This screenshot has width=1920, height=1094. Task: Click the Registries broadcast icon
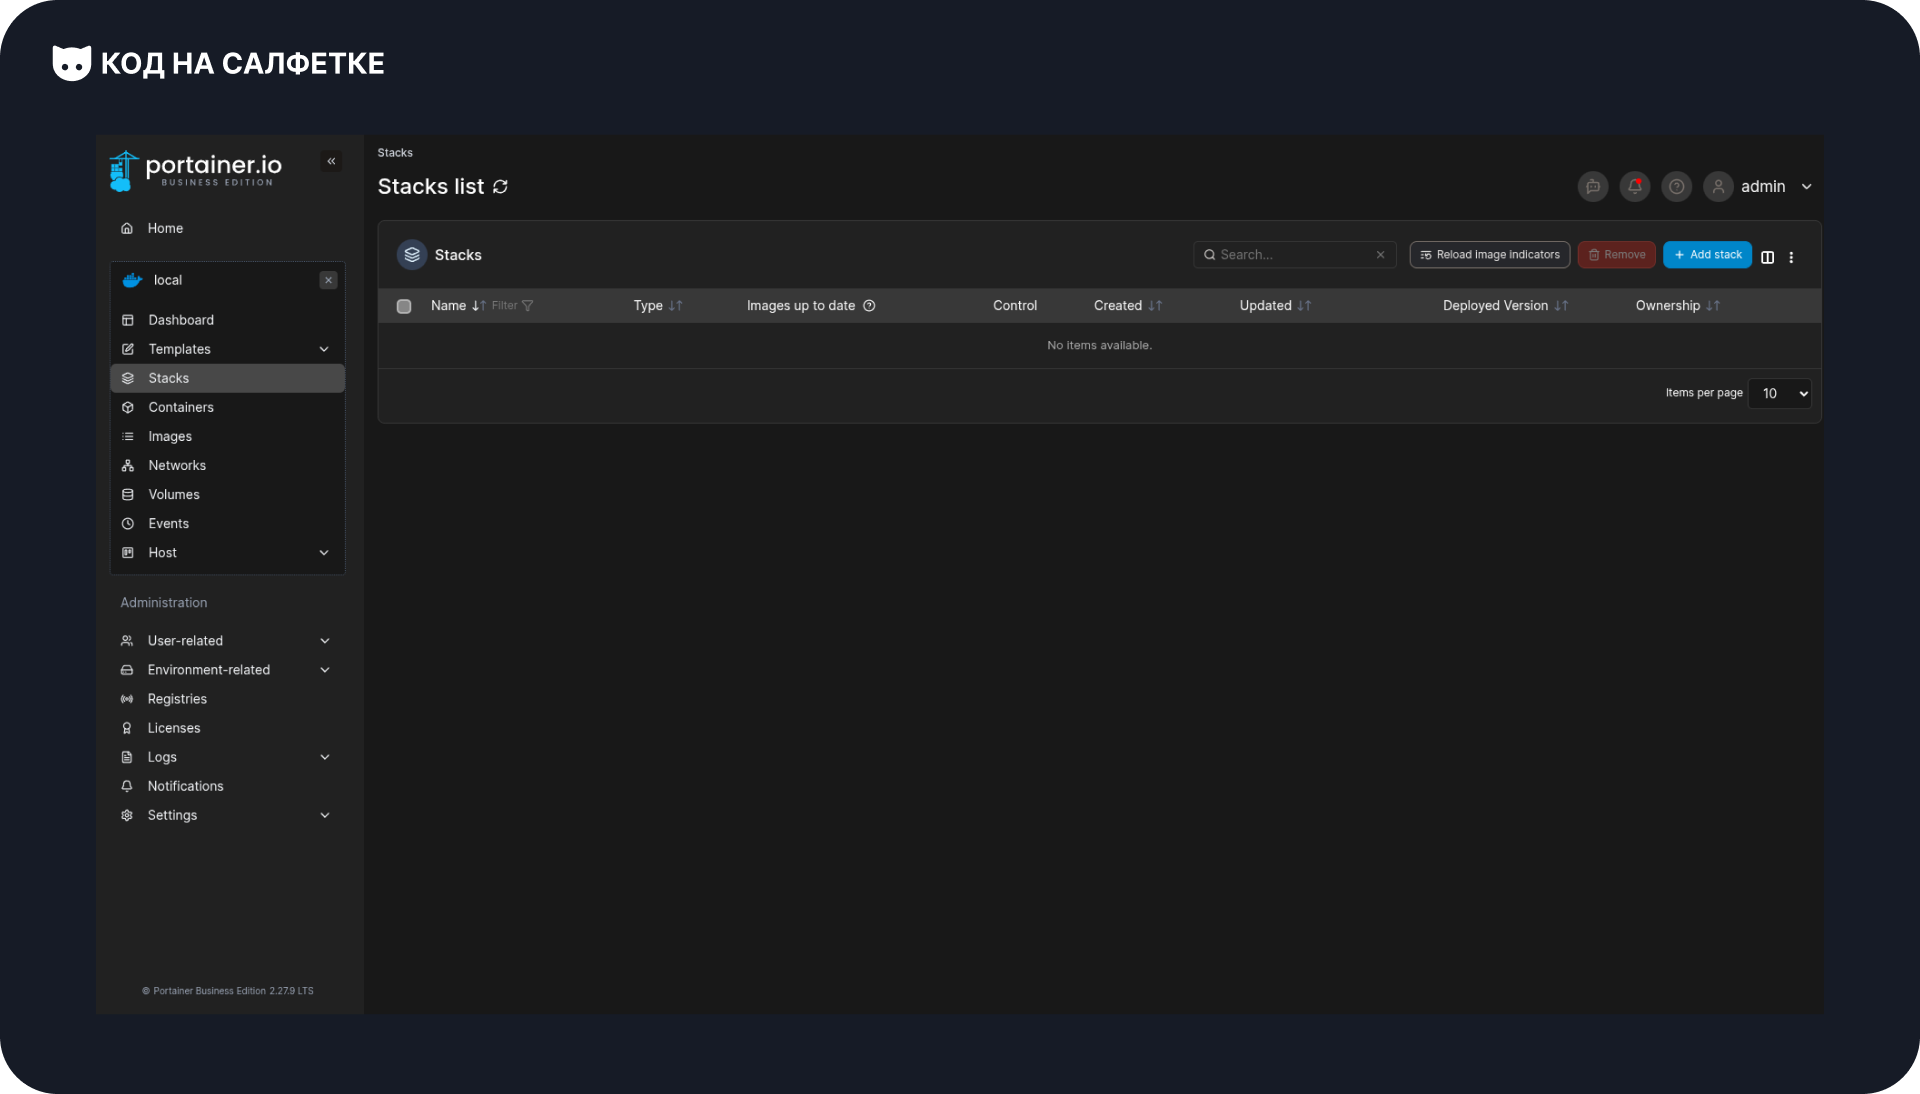(x=127, y=699)
